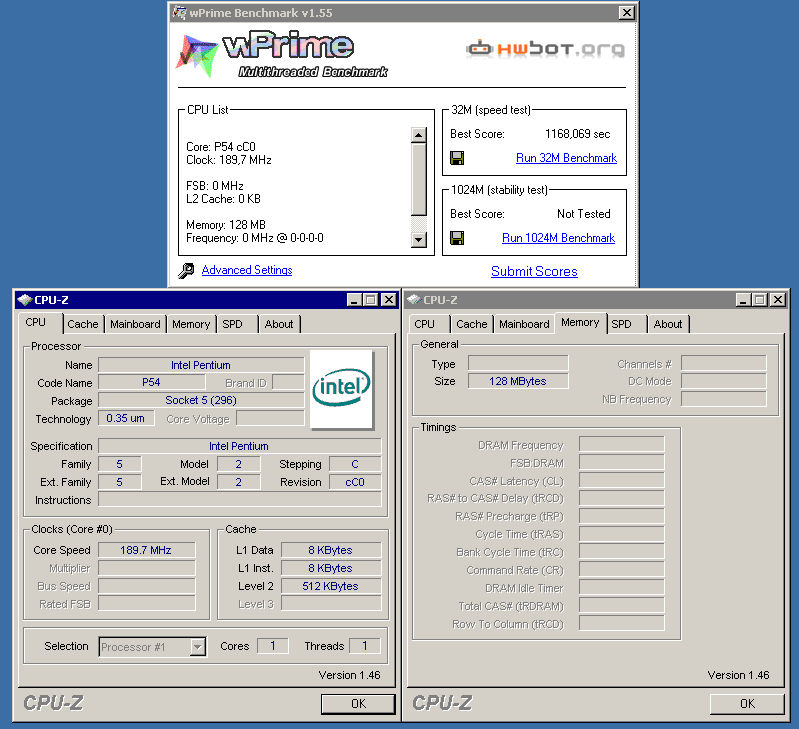This screenshot has width=799, height=729.
Task: Open Advanced Settings link
Action: coord(247,270)
